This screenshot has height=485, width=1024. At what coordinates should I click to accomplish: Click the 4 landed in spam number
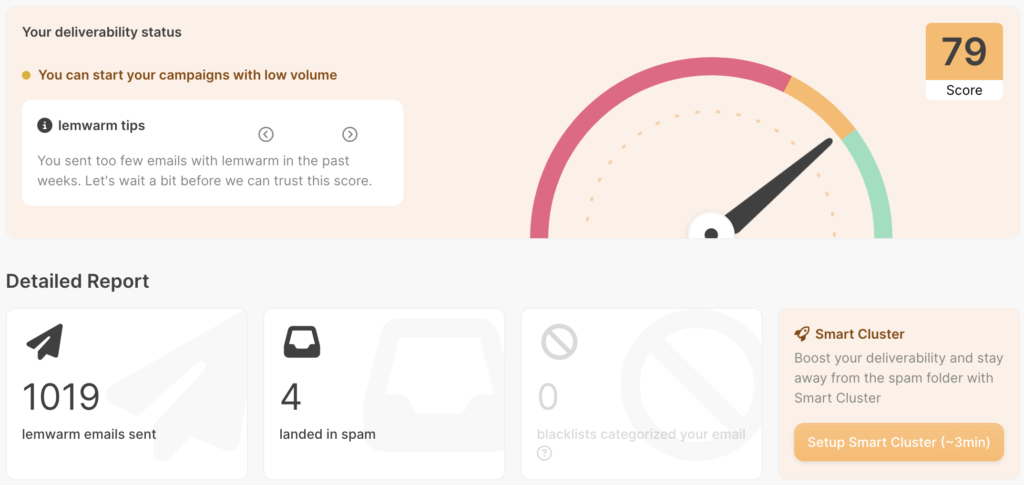290,397
